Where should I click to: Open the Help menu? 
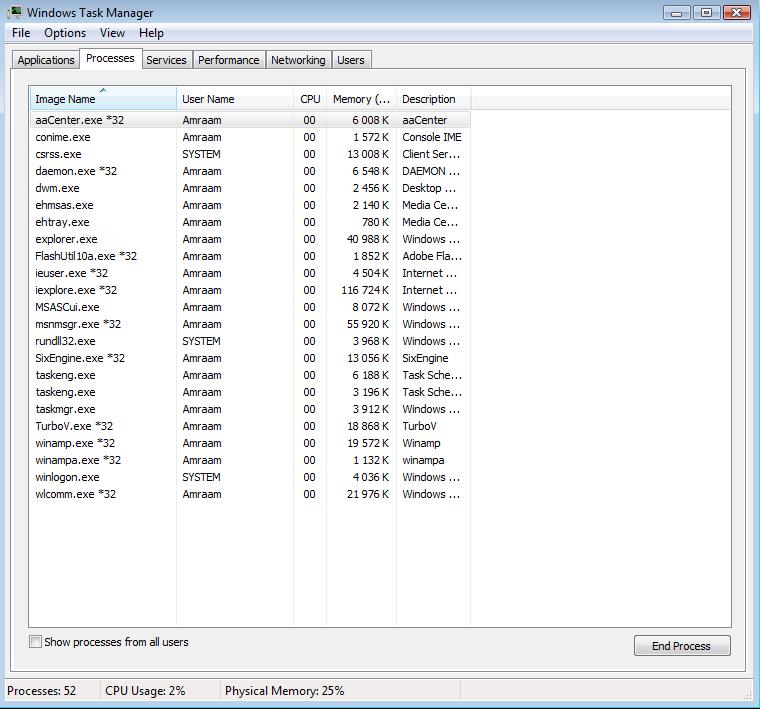[x=151, y=33]
